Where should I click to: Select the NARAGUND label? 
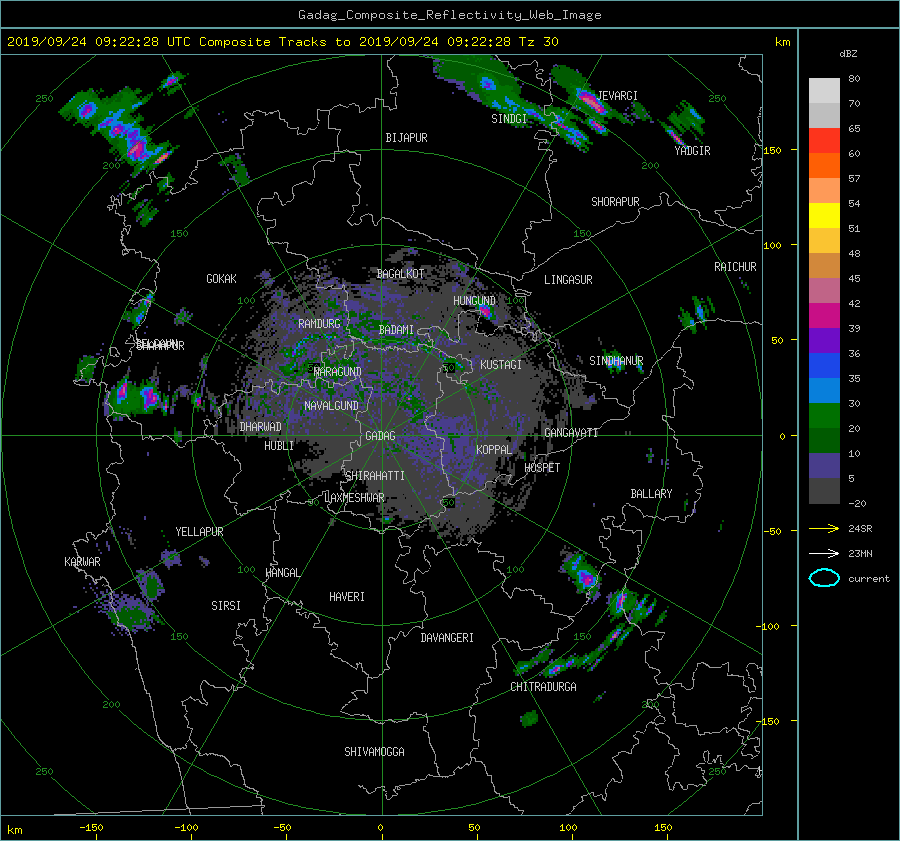pyautogui.click(x=338, y=372)
